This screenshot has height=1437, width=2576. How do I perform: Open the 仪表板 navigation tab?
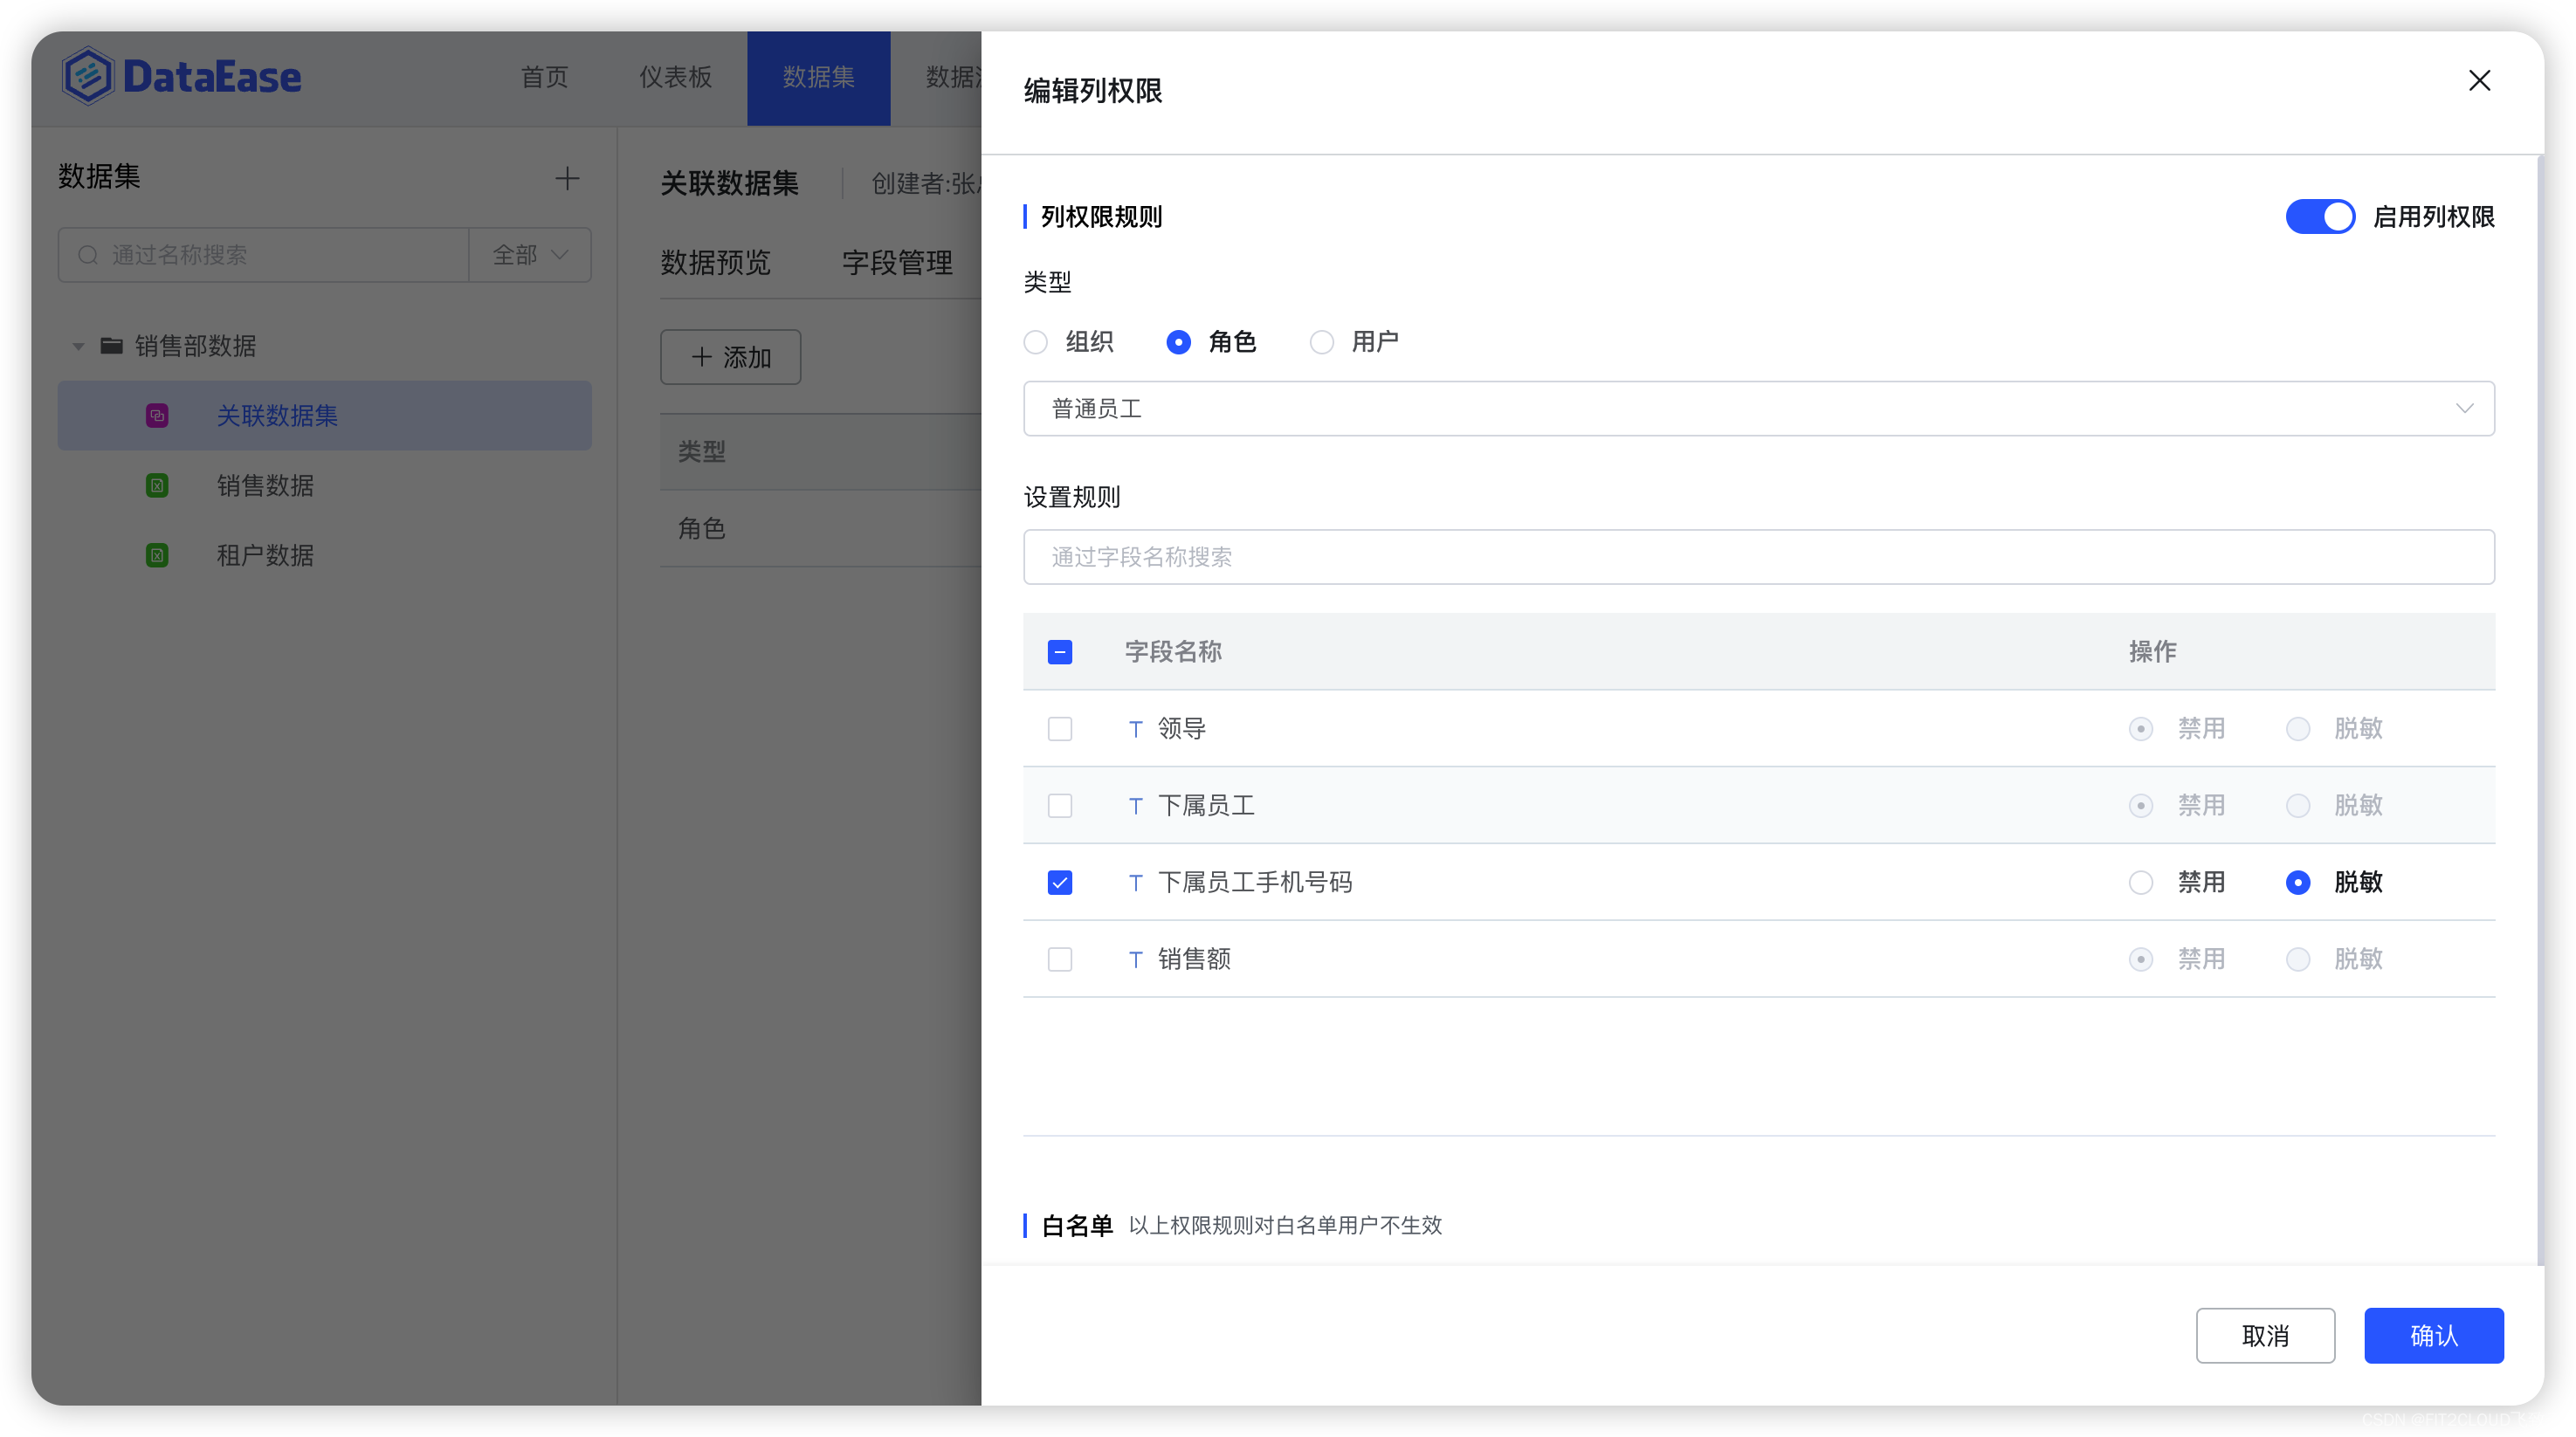(675, 77)
